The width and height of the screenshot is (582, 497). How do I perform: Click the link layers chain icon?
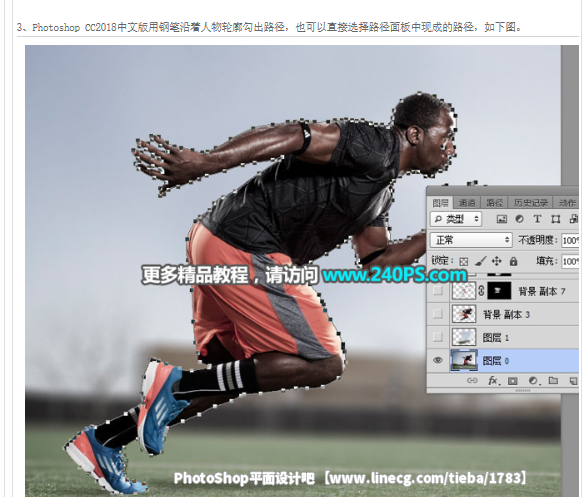pos(472,380)
